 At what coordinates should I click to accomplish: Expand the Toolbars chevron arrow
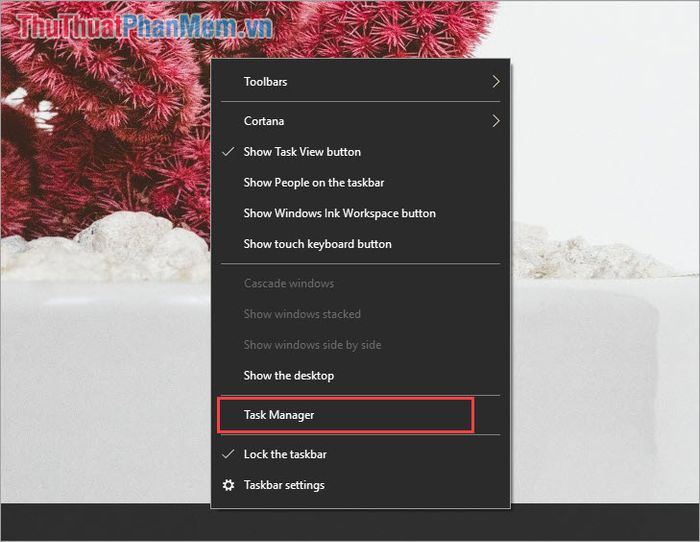(x=496, y=82)
